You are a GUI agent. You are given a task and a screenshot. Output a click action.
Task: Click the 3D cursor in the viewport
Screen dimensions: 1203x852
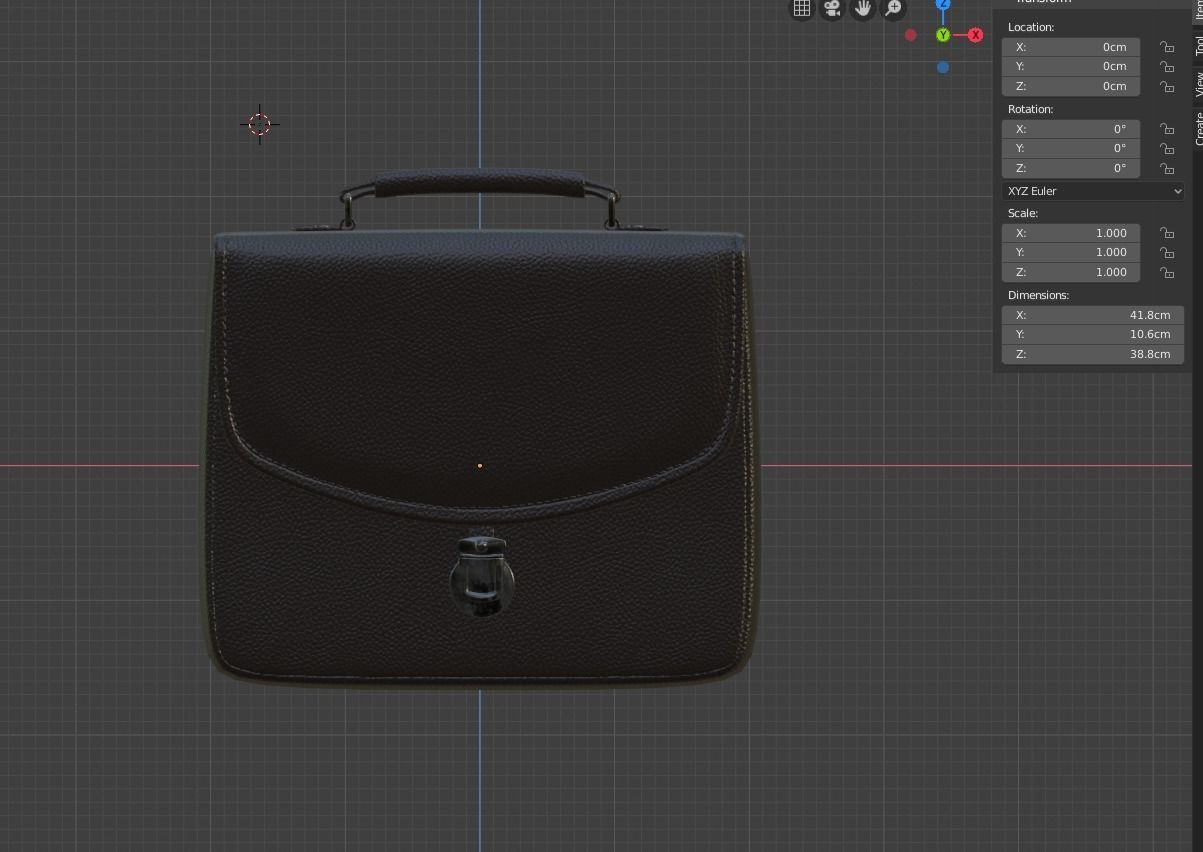259,124
